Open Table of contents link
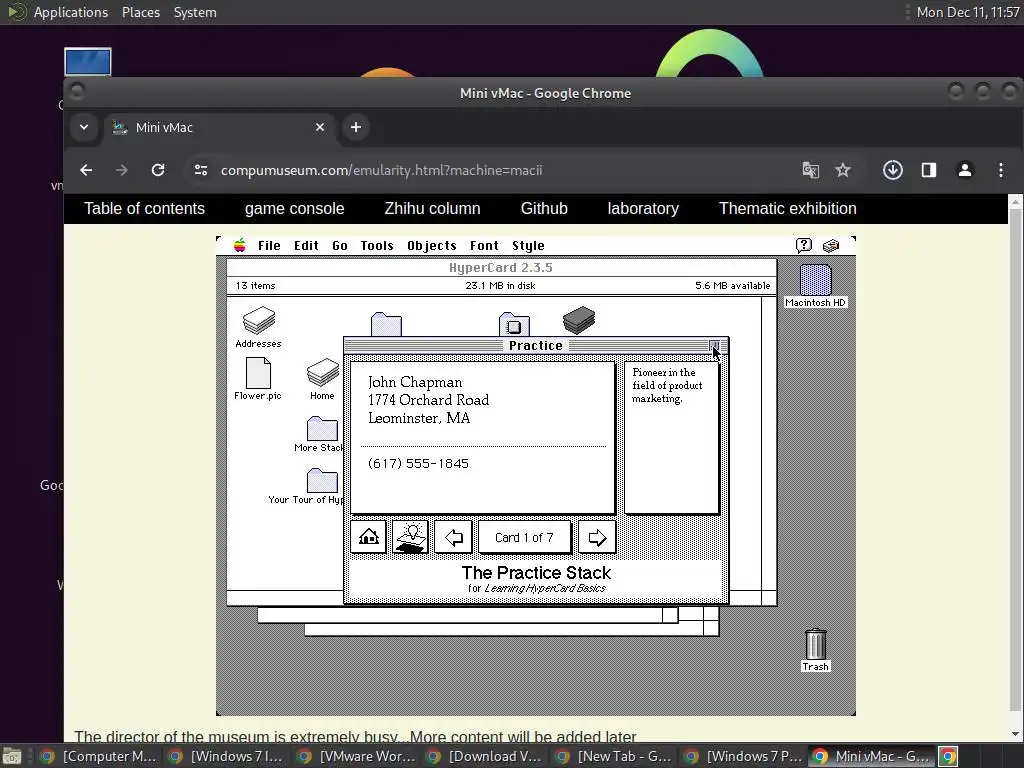Viewport: 1024px width, 768px height. [144, 208]
